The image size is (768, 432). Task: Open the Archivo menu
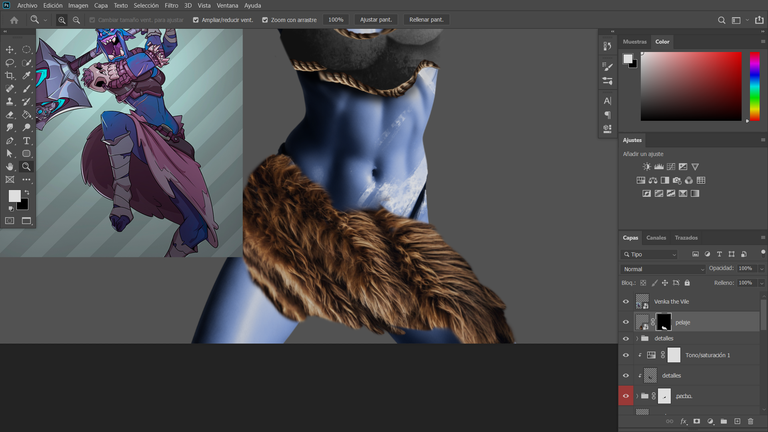[27, 5]
